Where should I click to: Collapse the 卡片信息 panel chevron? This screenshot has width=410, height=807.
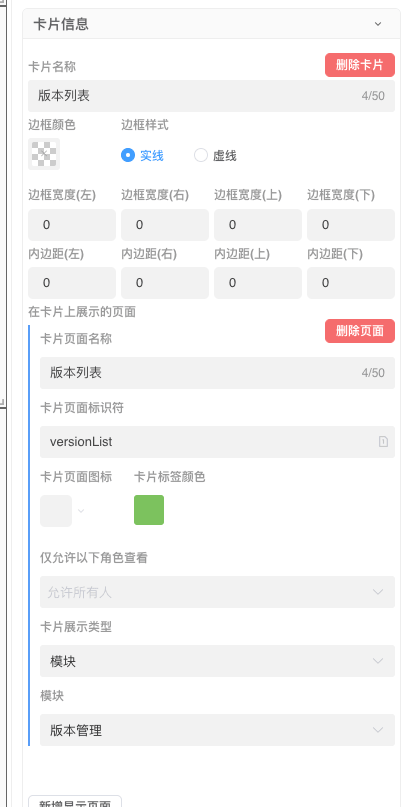[378, 24]
